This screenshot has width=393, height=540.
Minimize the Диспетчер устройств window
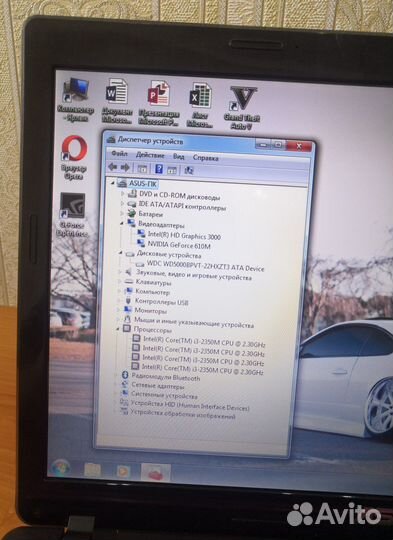[263, 145]
